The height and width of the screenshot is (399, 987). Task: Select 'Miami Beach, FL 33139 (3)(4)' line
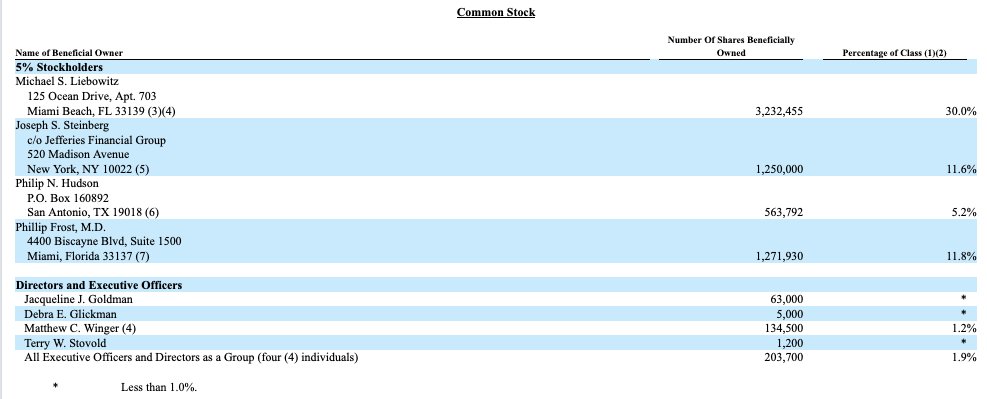point(101,111)
